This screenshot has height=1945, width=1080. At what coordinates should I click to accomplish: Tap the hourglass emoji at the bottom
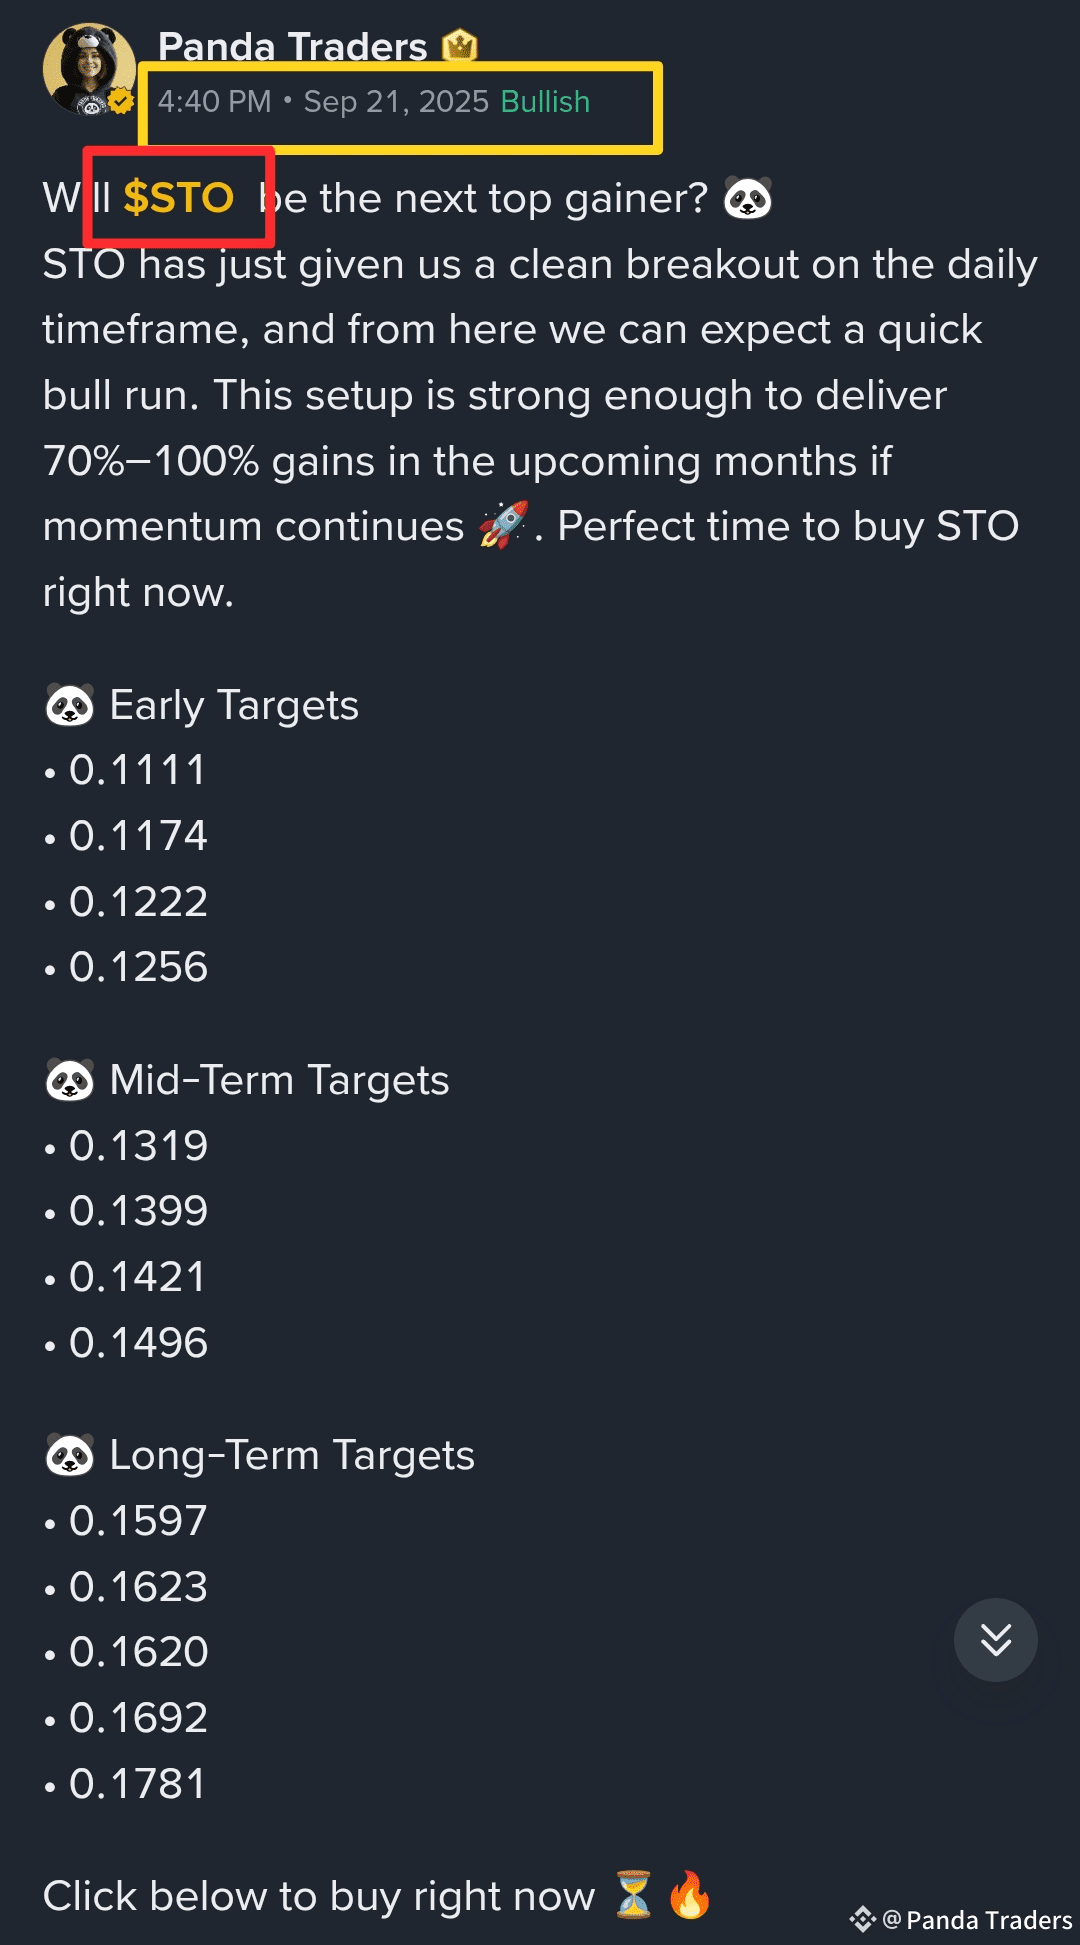(x=633, y=1895)
